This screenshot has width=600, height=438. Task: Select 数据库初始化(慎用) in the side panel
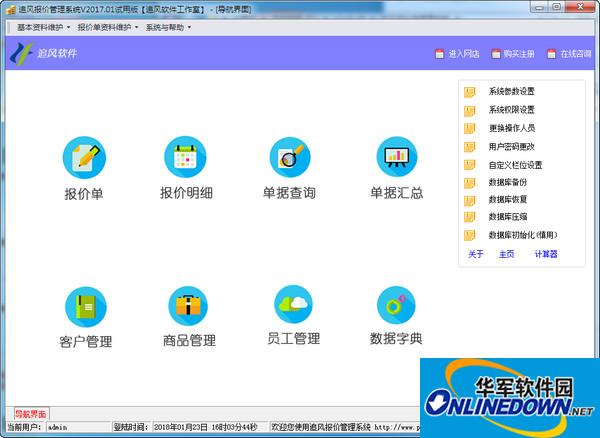(523, 235)
